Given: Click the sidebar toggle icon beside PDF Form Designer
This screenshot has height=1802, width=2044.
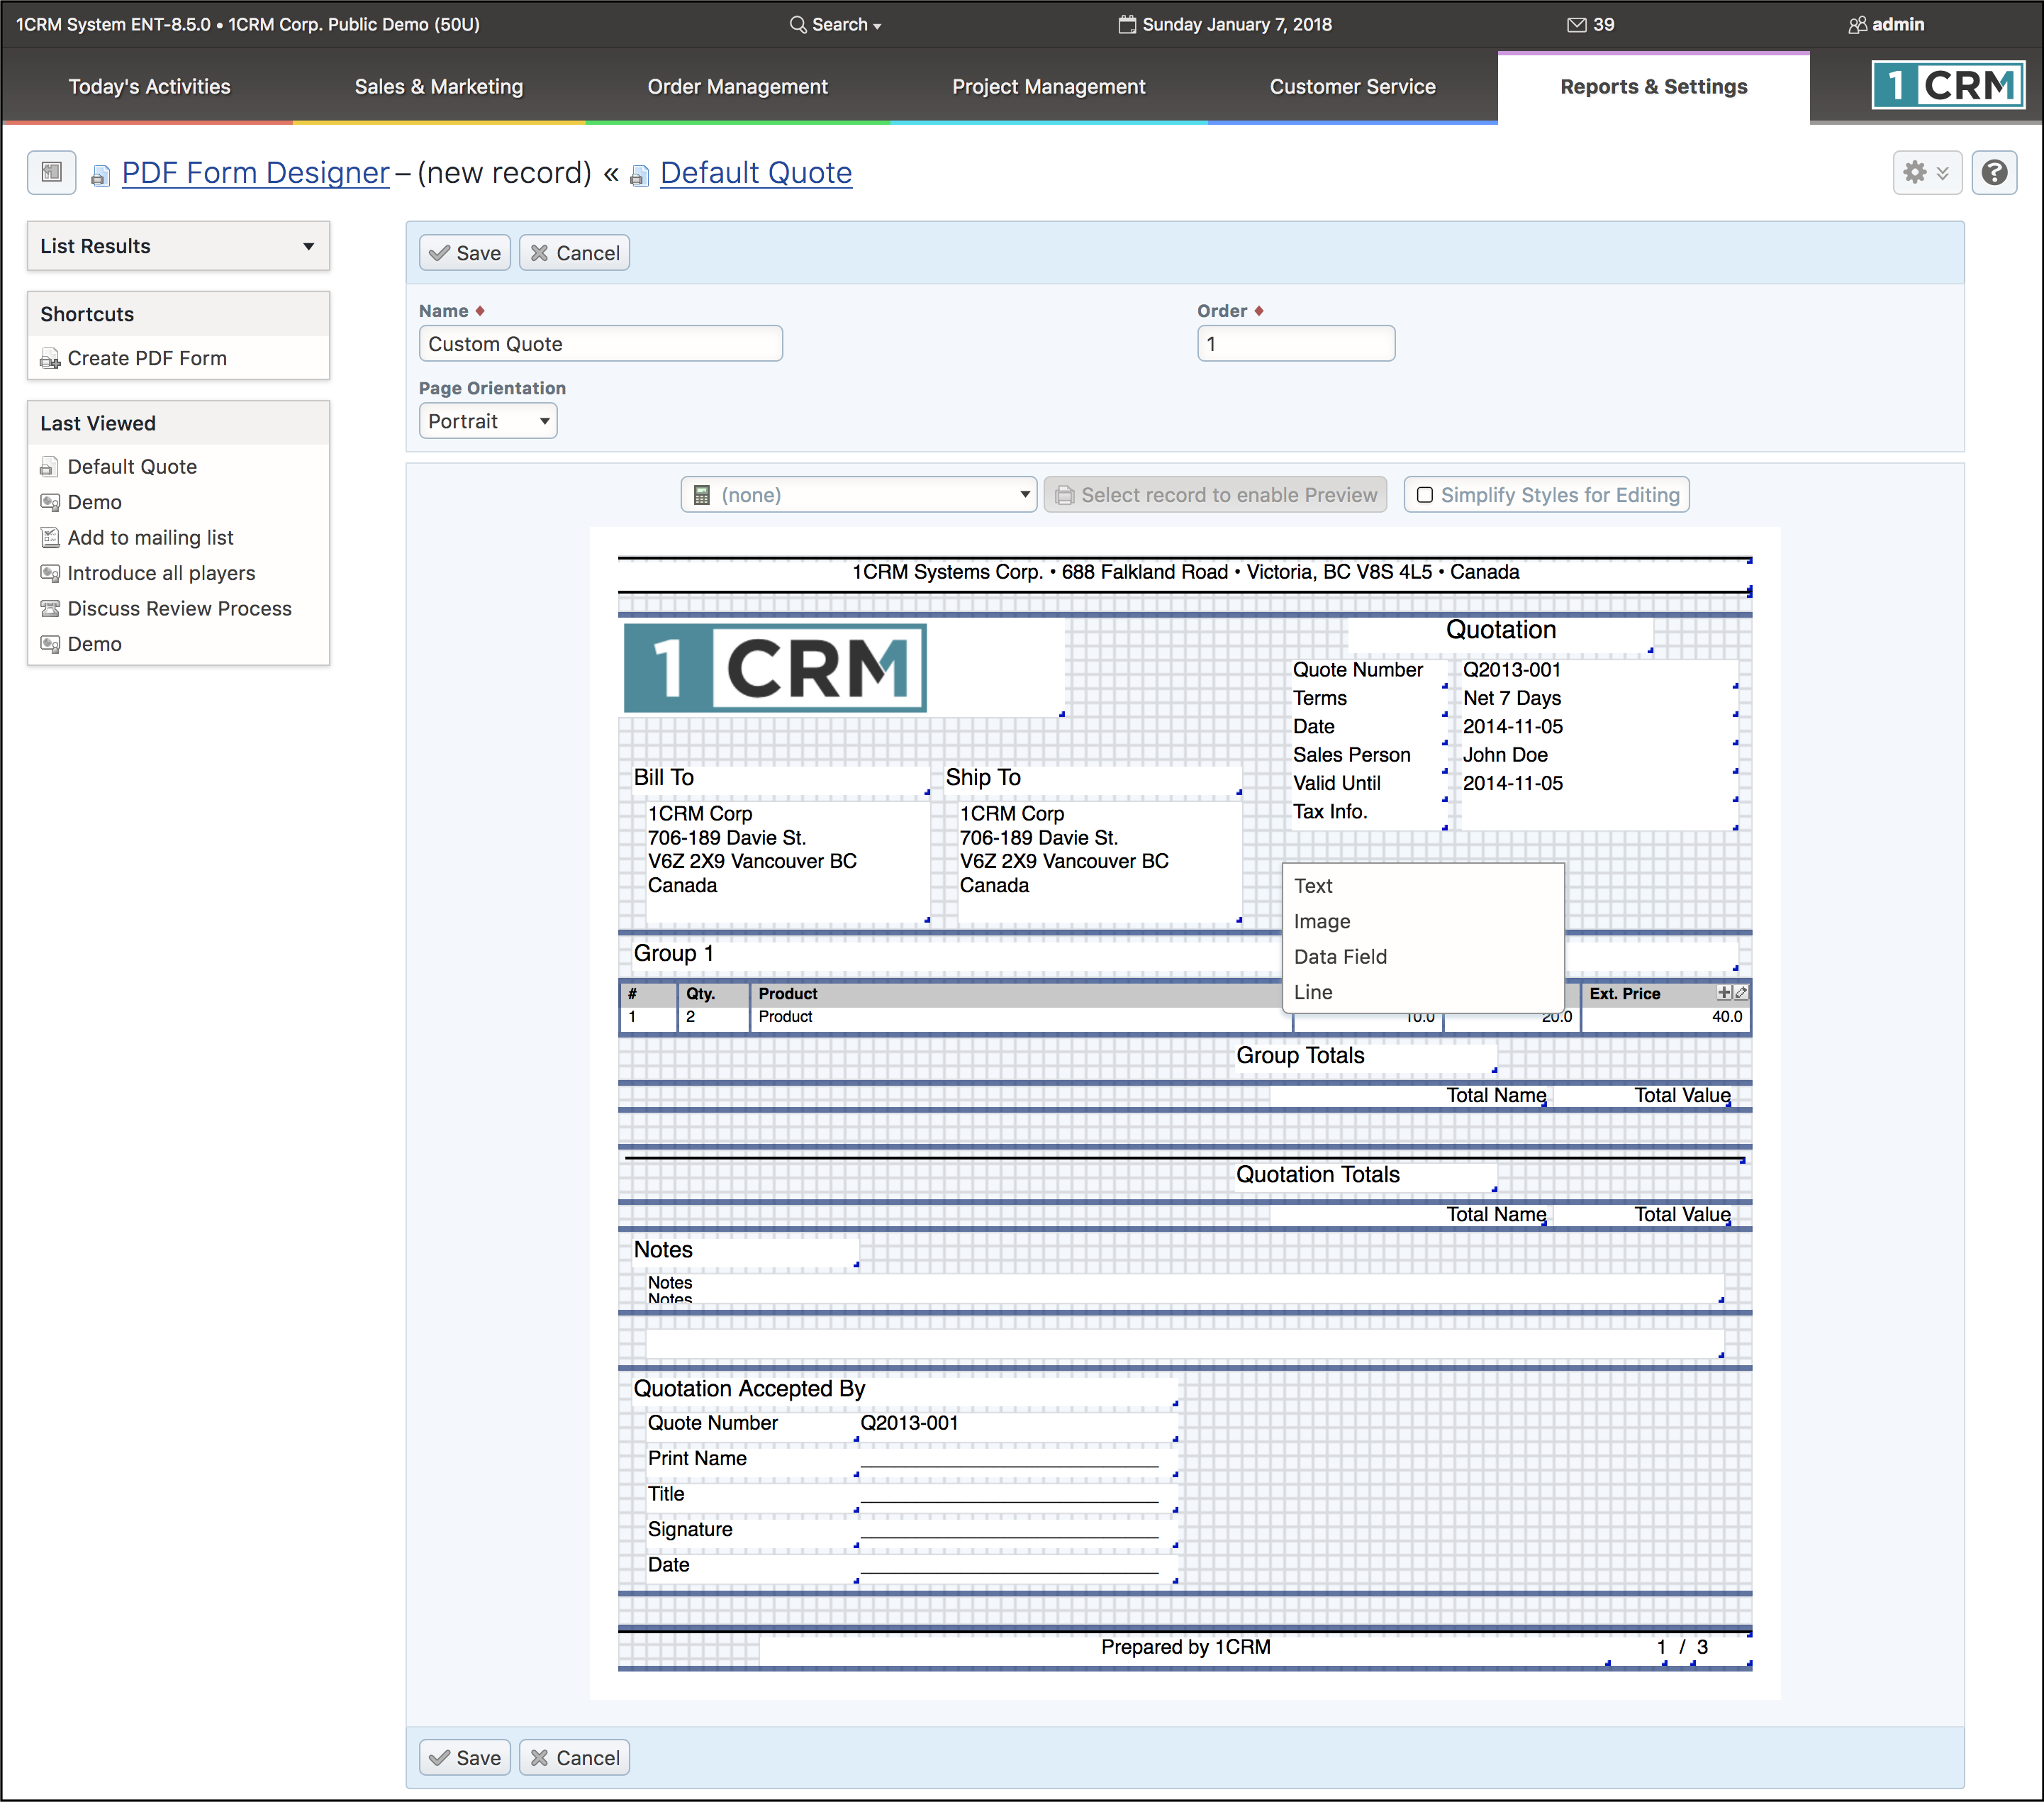Looking at the screenshot, I should pyautogui.click(x=52, y=172).
